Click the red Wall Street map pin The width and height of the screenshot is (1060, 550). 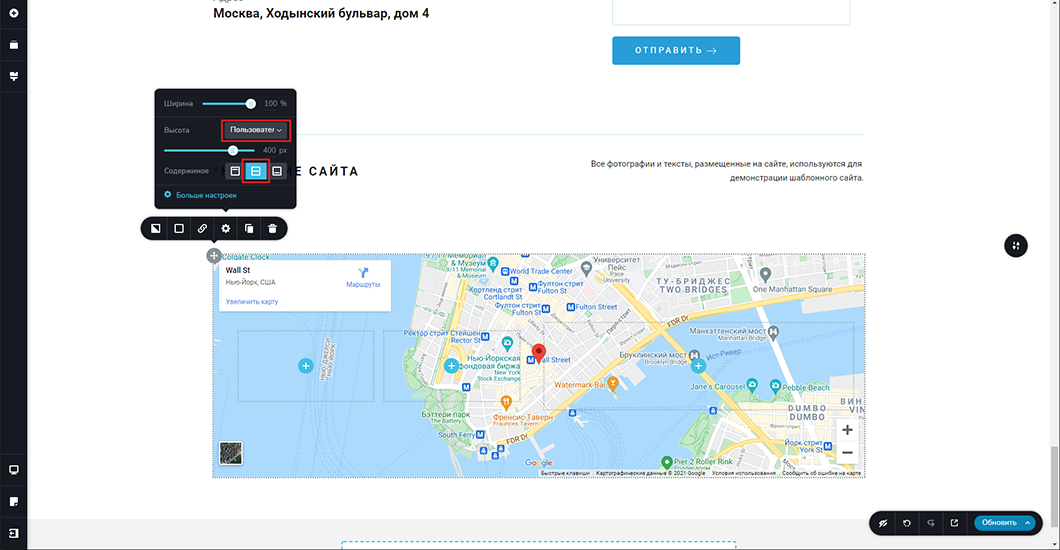pyautogui.click(x=539, y=353)
